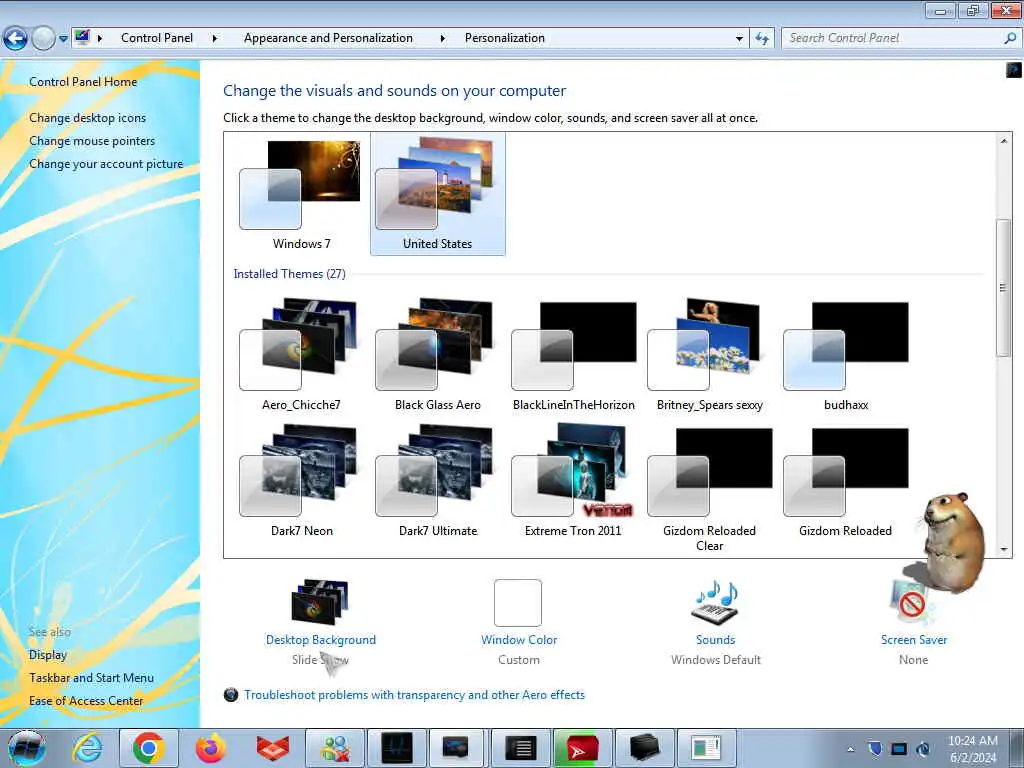Go to Control Panel Home
The width and height of the screenshot is (1024, 768).
click(83, 82)
